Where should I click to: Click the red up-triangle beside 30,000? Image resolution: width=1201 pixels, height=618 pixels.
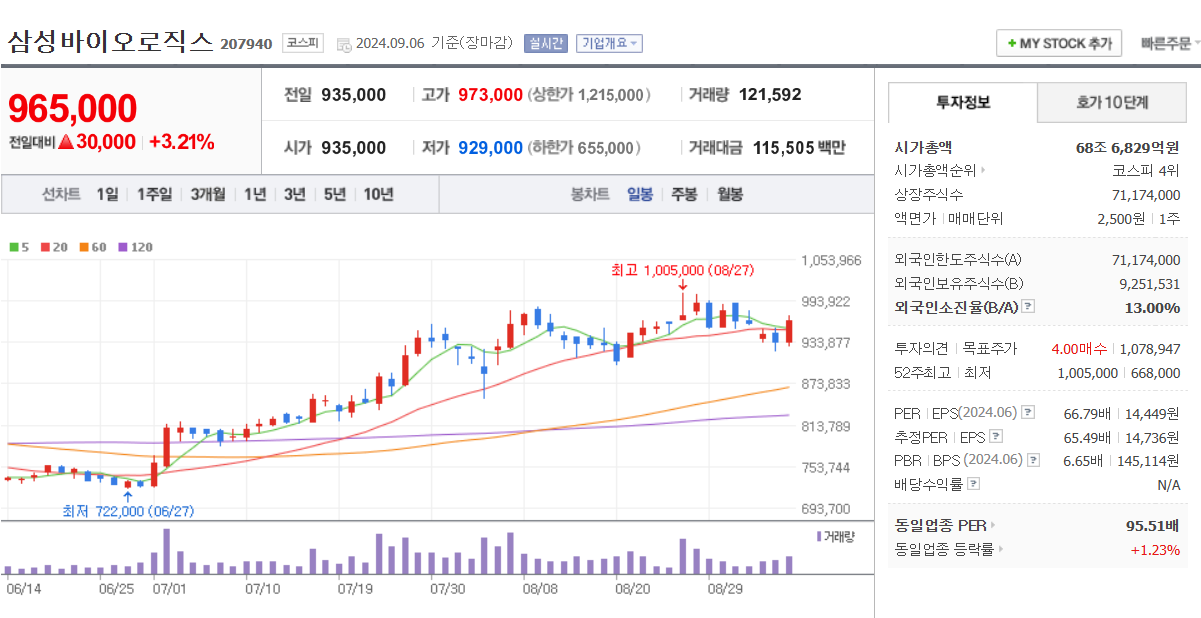(66, 142)
